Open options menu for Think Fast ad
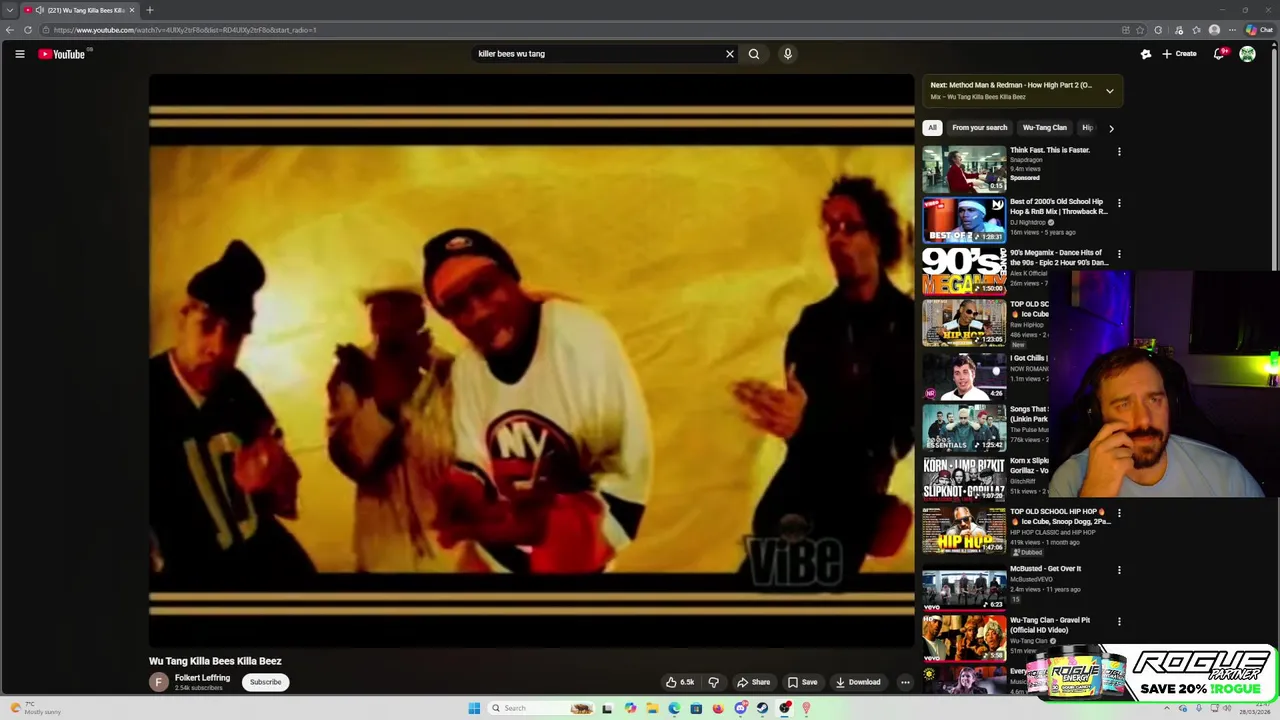1280x720 pixels. [1119, 152]
